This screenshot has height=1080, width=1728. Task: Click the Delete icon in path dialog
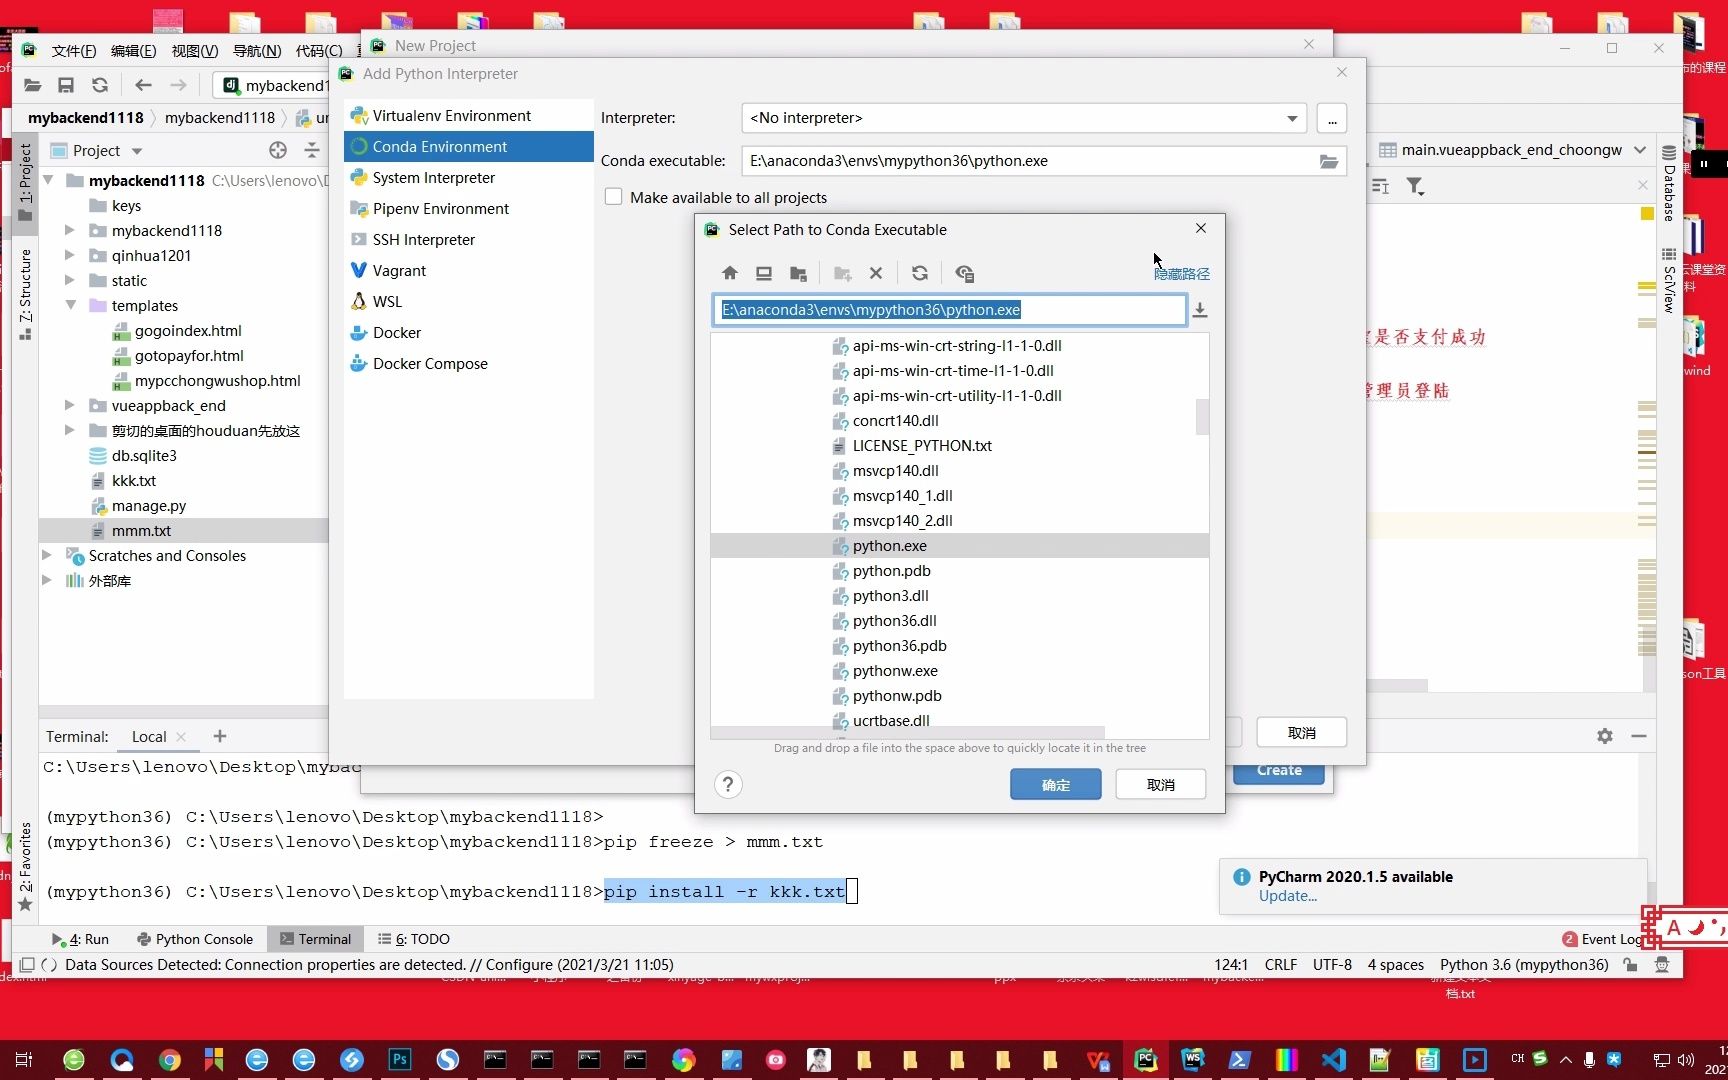pos(876,273)
